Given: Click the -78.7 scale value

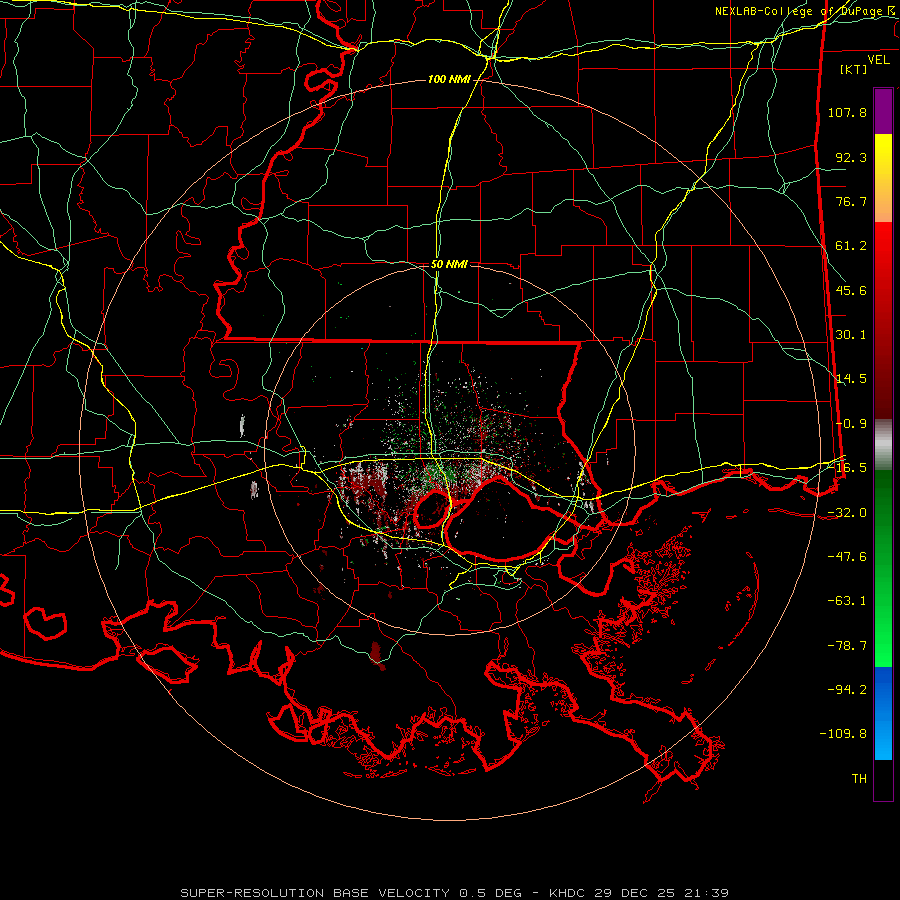Looking at the screenshot, I should (847, 646).
